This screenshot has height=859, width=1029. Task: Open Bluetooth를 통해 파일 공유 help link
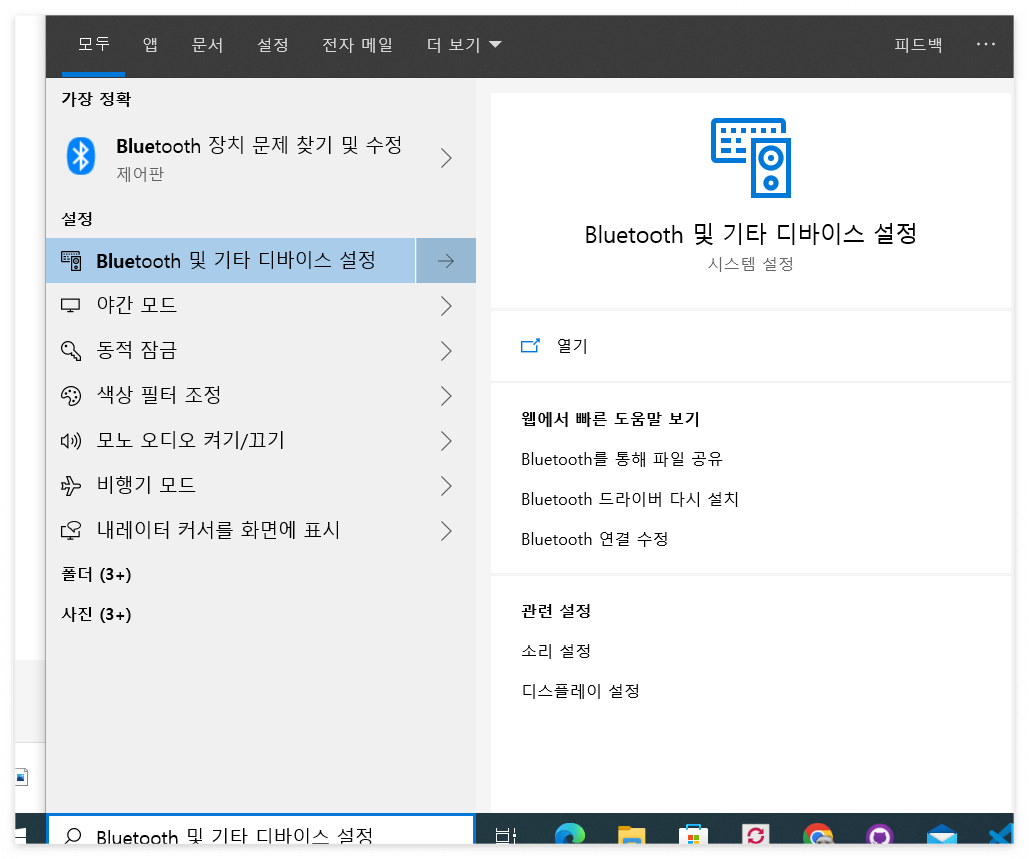click(621, 459)
